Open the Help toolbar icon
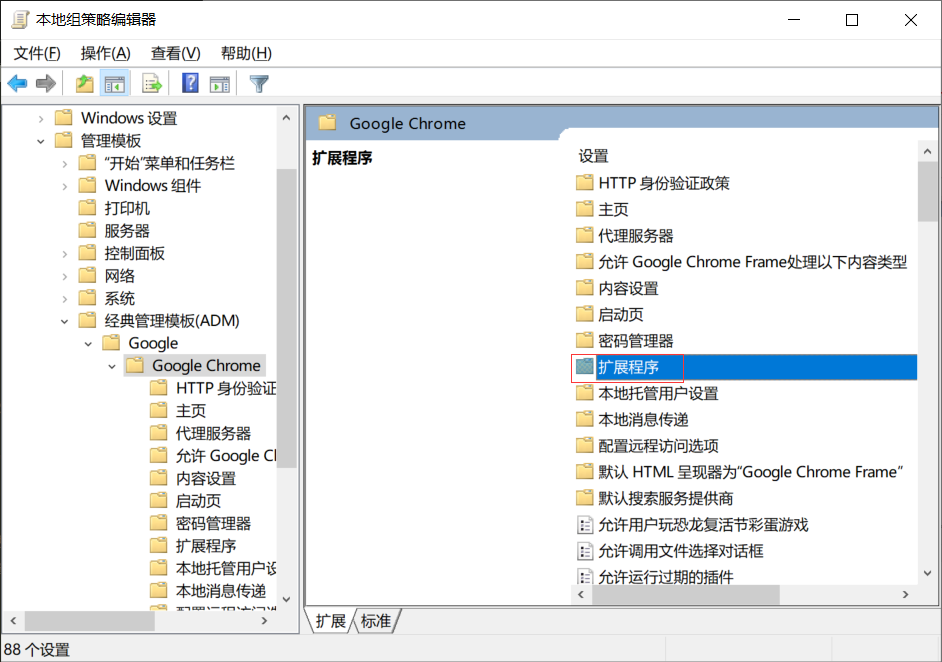The width and height of the screenshot is (942, 662). 190,84
